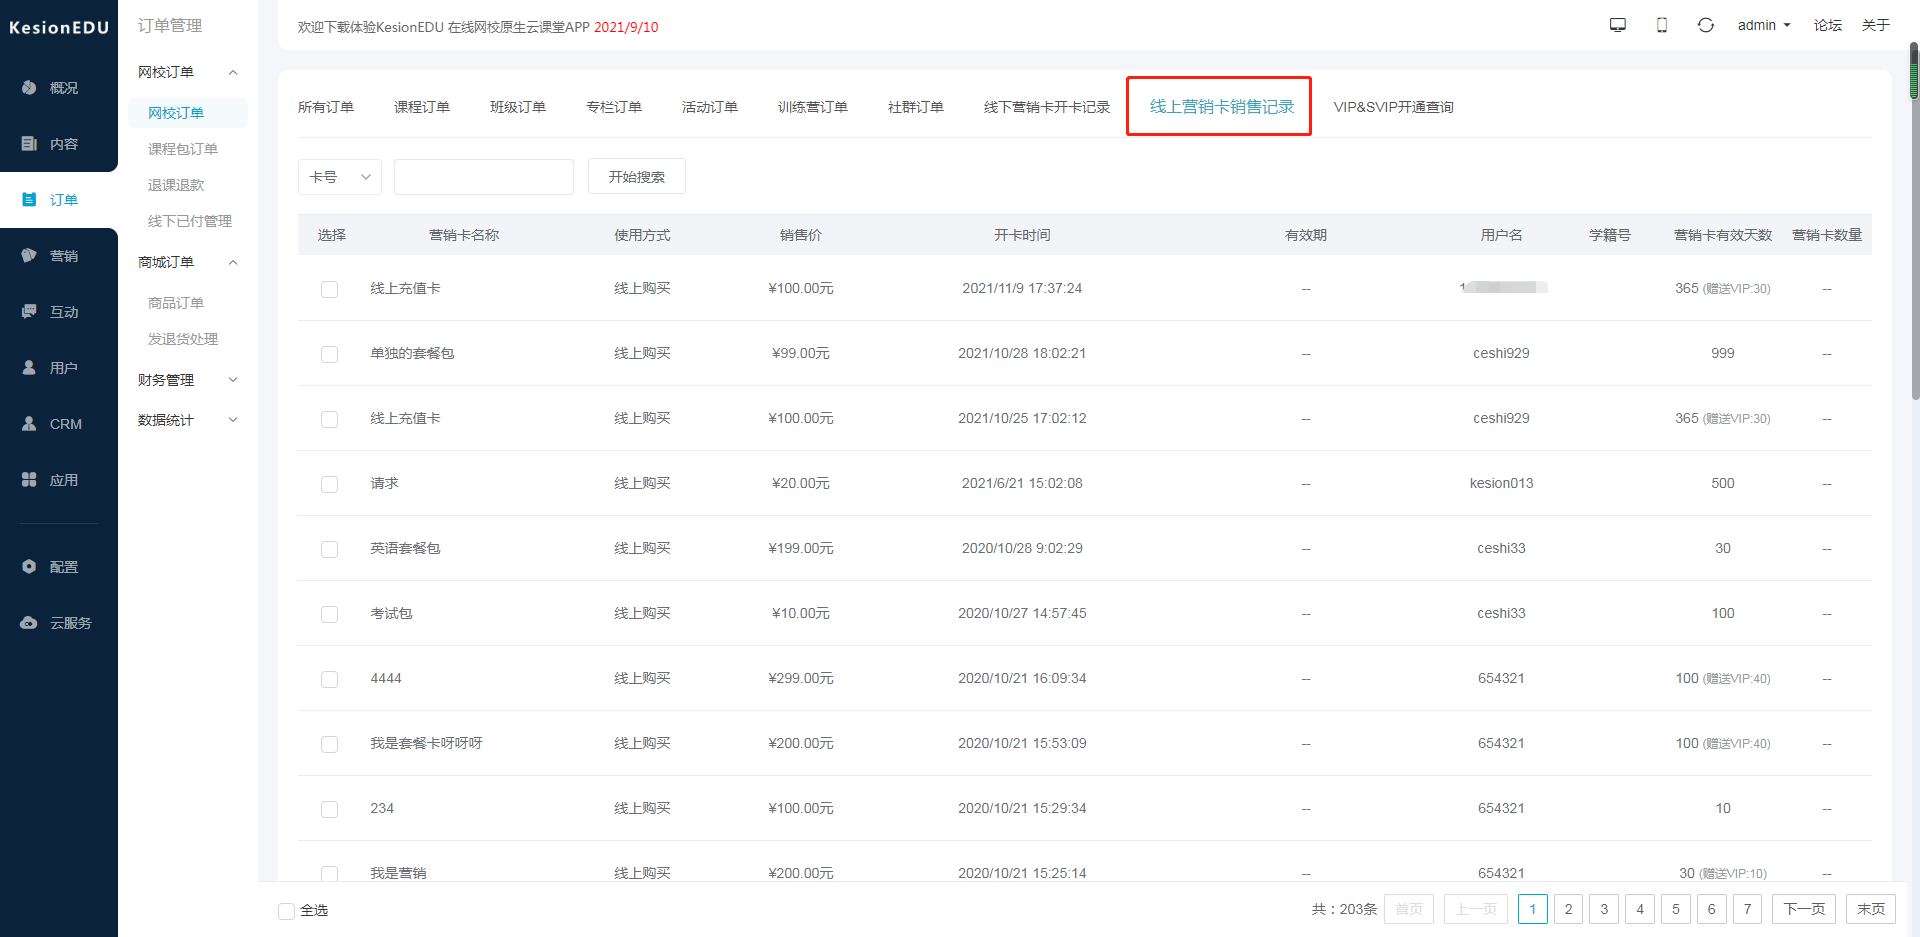Switch to the 专栏订单 tab
This screenshot has height=937, width=1920.
click(614, 107)
